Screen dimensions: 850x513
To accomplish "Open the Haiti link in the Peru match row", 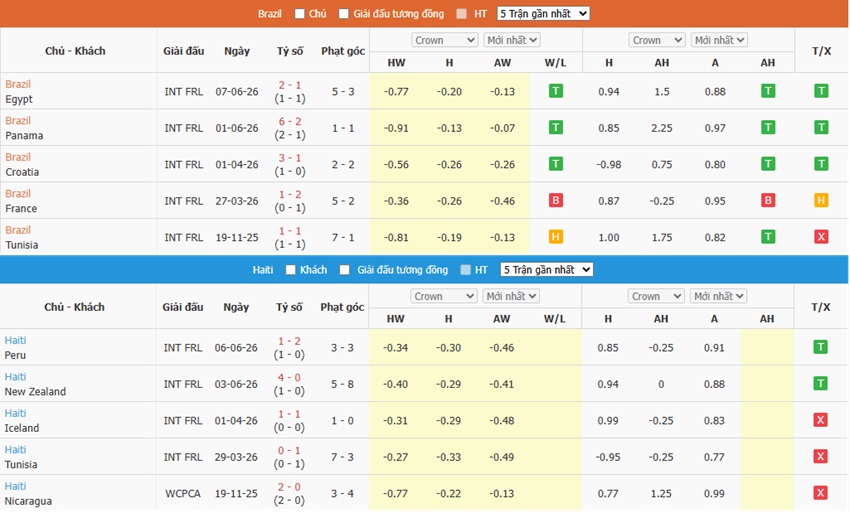I will point(15,340).
